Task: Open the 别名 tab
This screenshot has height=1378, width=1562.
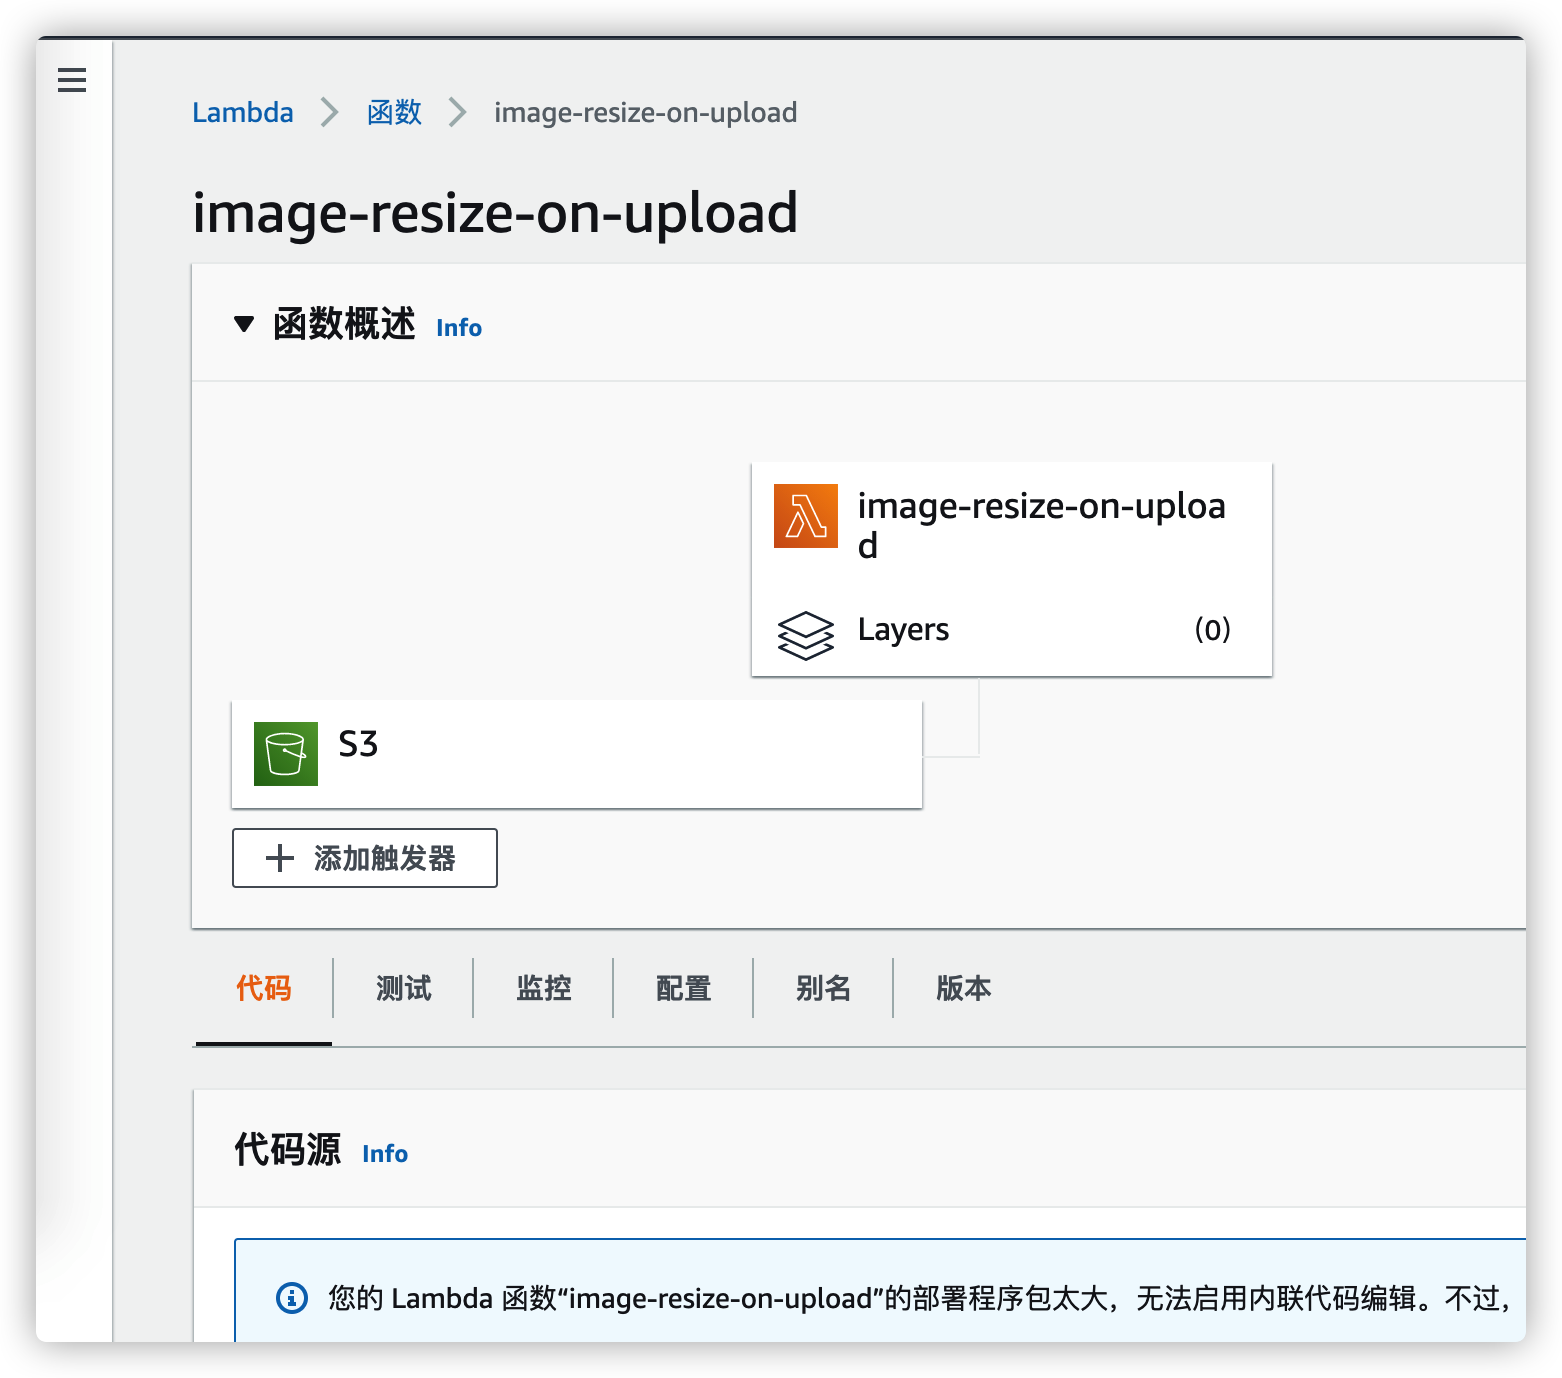Action: coord(824,988)
